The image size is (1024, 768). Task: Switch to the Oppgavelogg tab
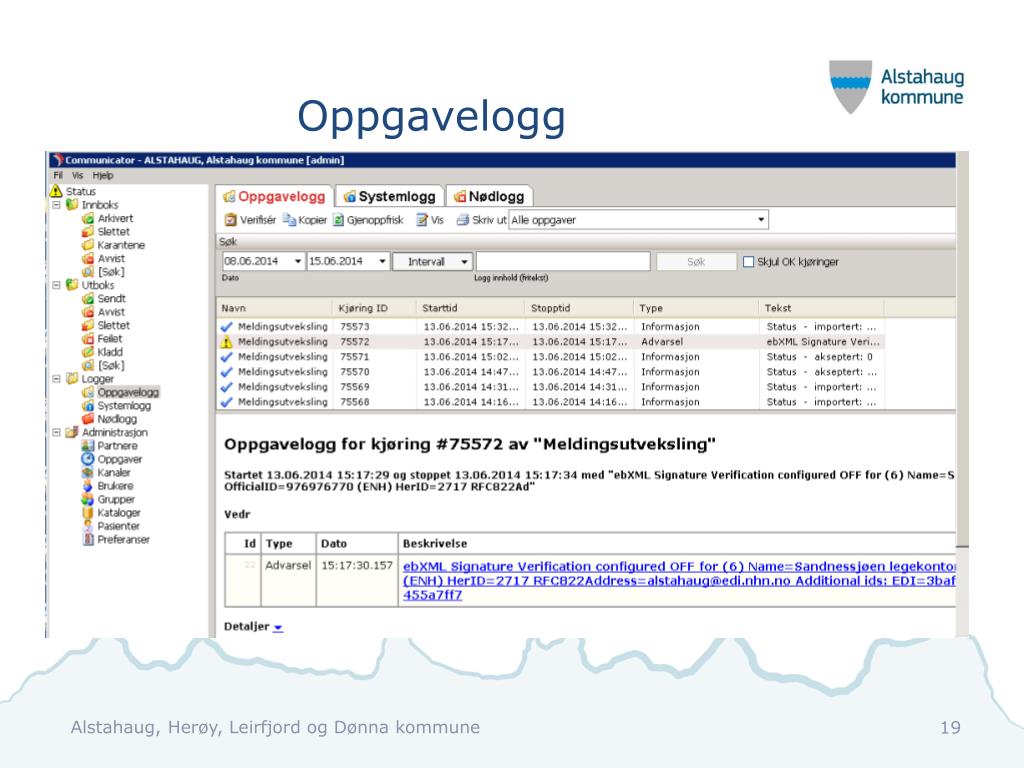tap(274, 196)
